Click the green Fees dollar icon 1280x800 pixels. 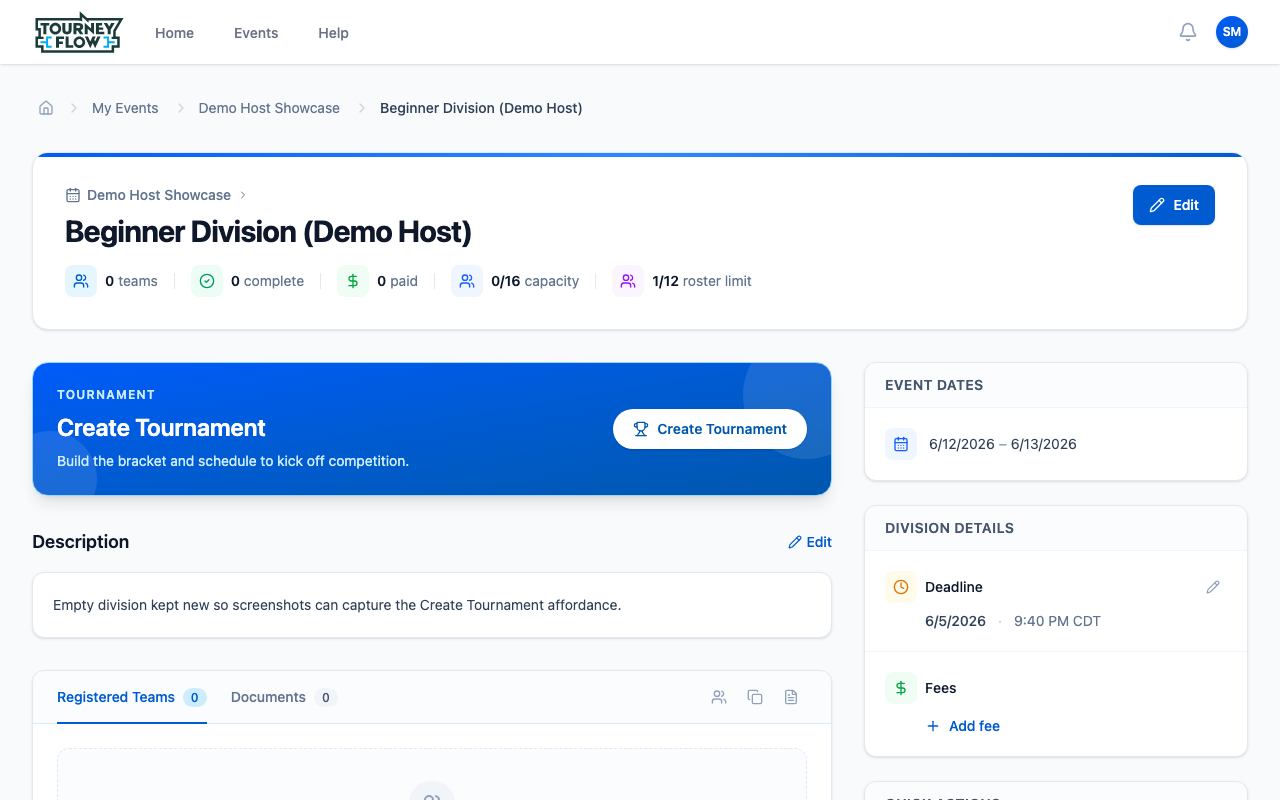tap(901, 688)
